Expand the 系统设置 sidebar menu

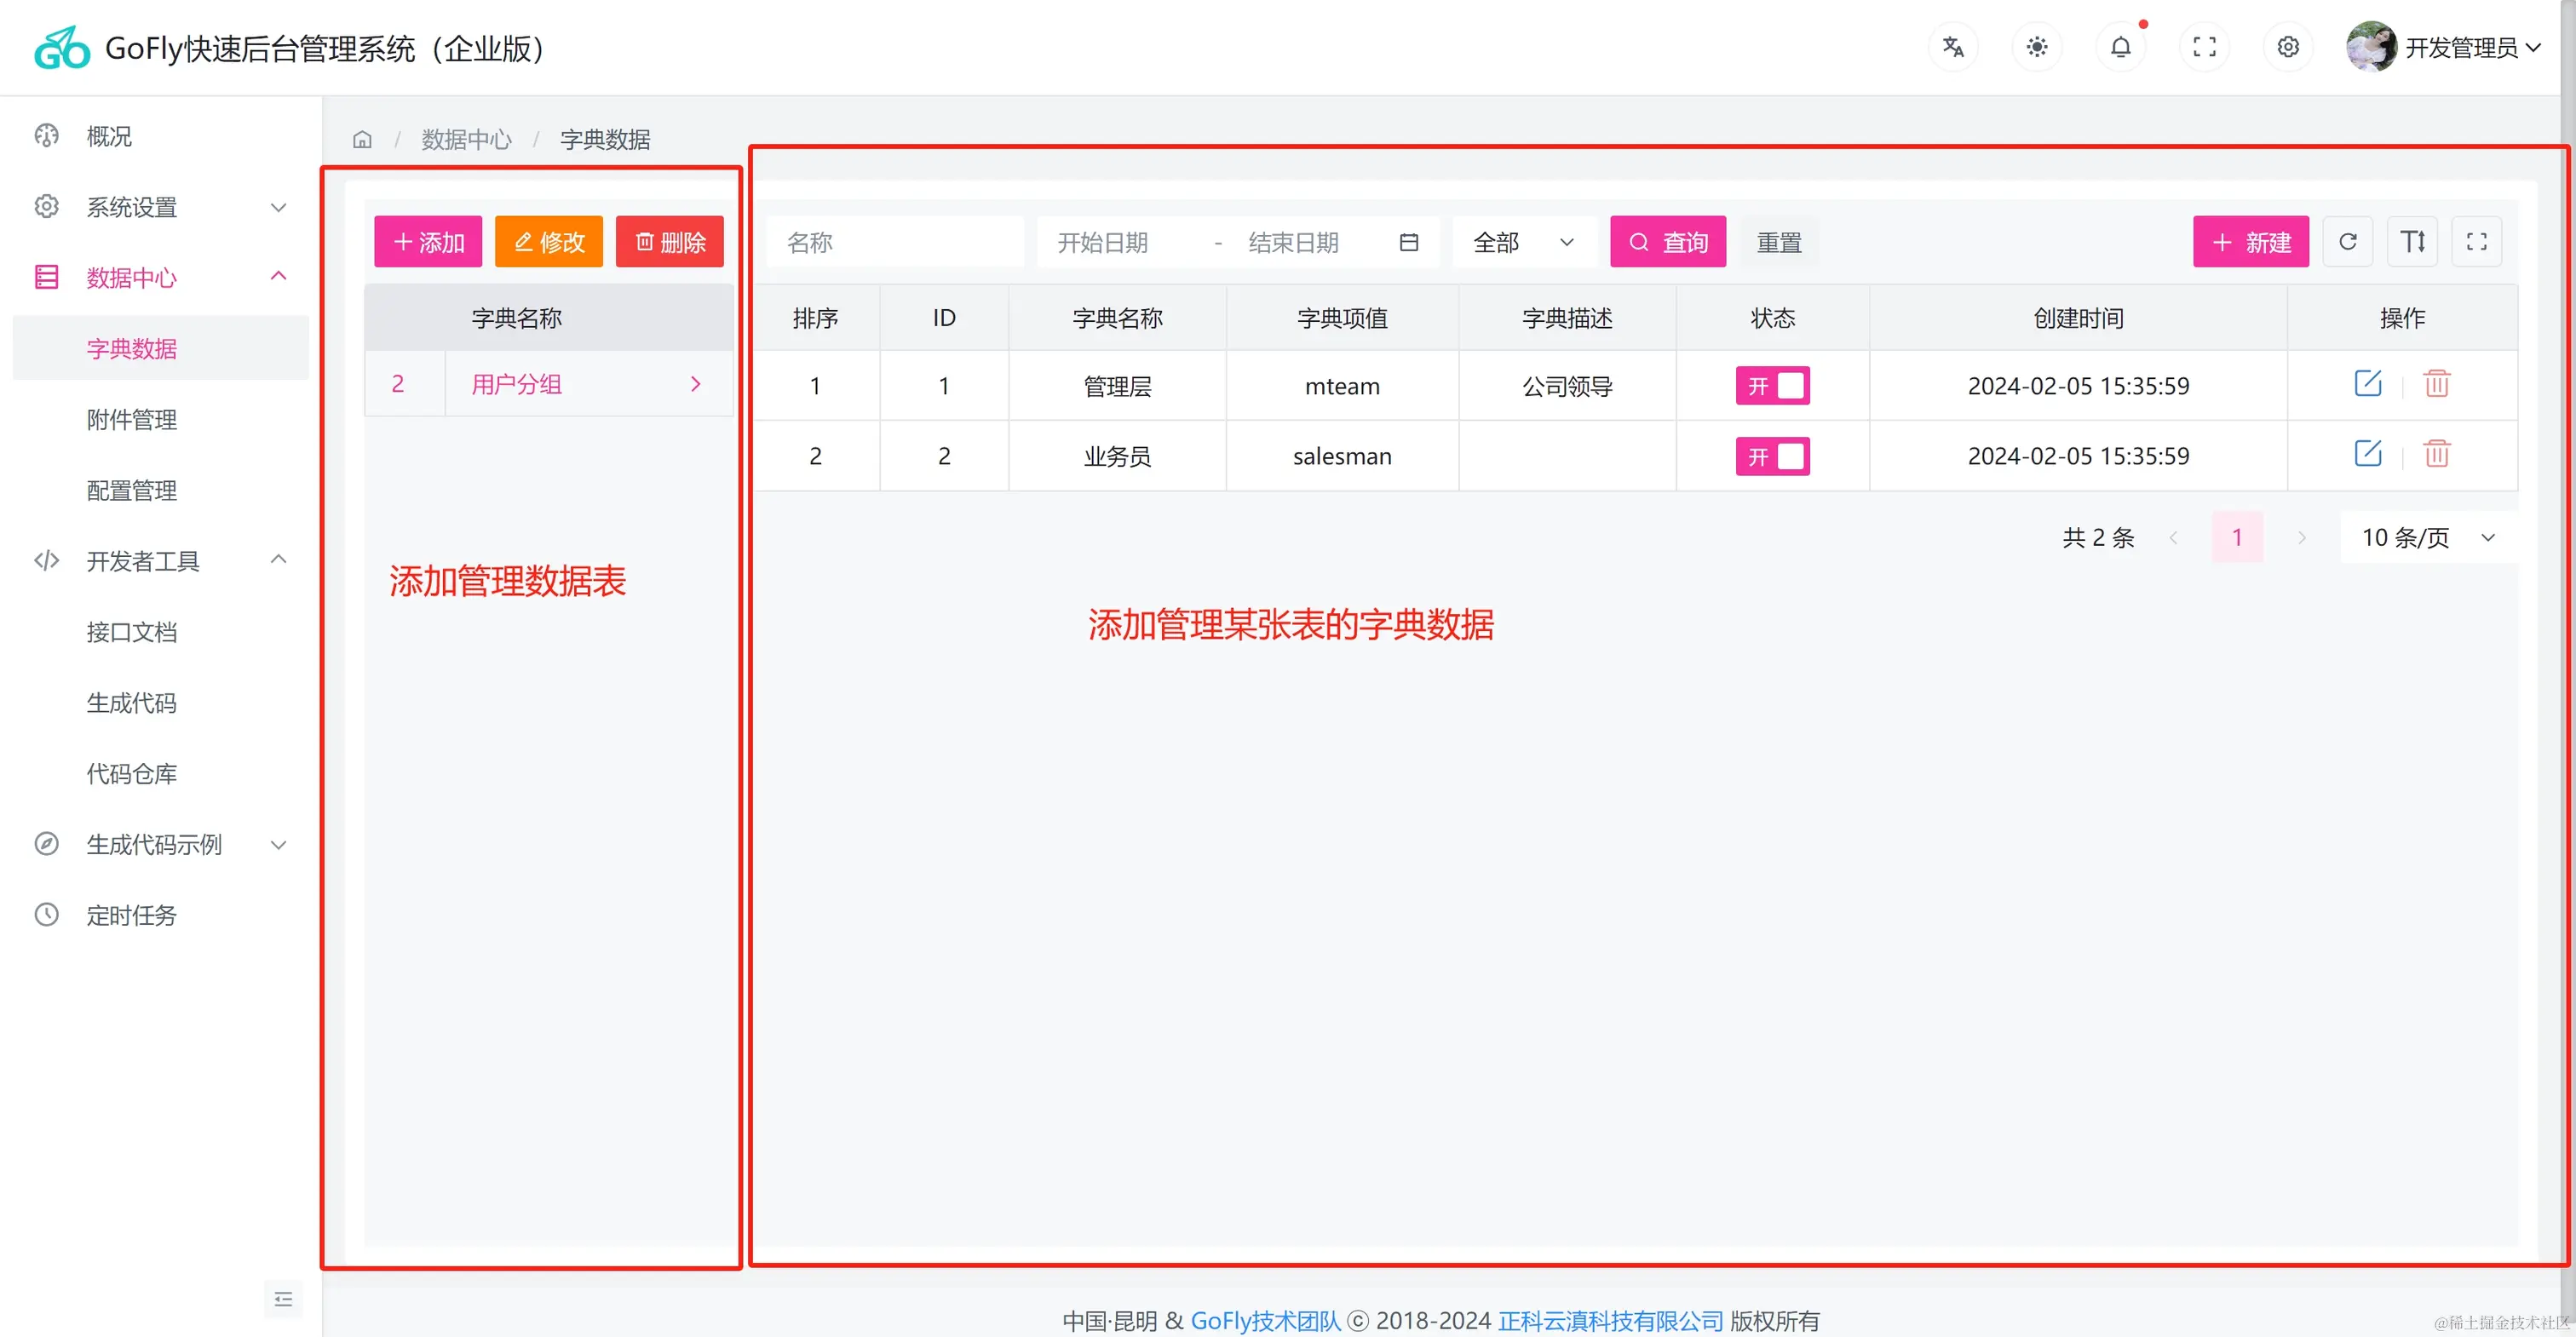pos(160,207)
